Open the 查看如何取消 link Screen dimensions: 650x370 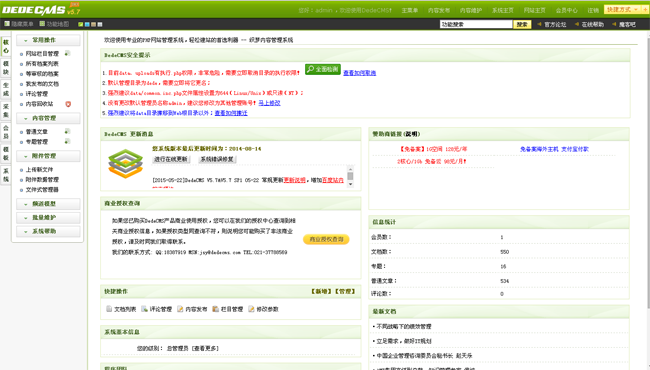[x=359, y=73]
